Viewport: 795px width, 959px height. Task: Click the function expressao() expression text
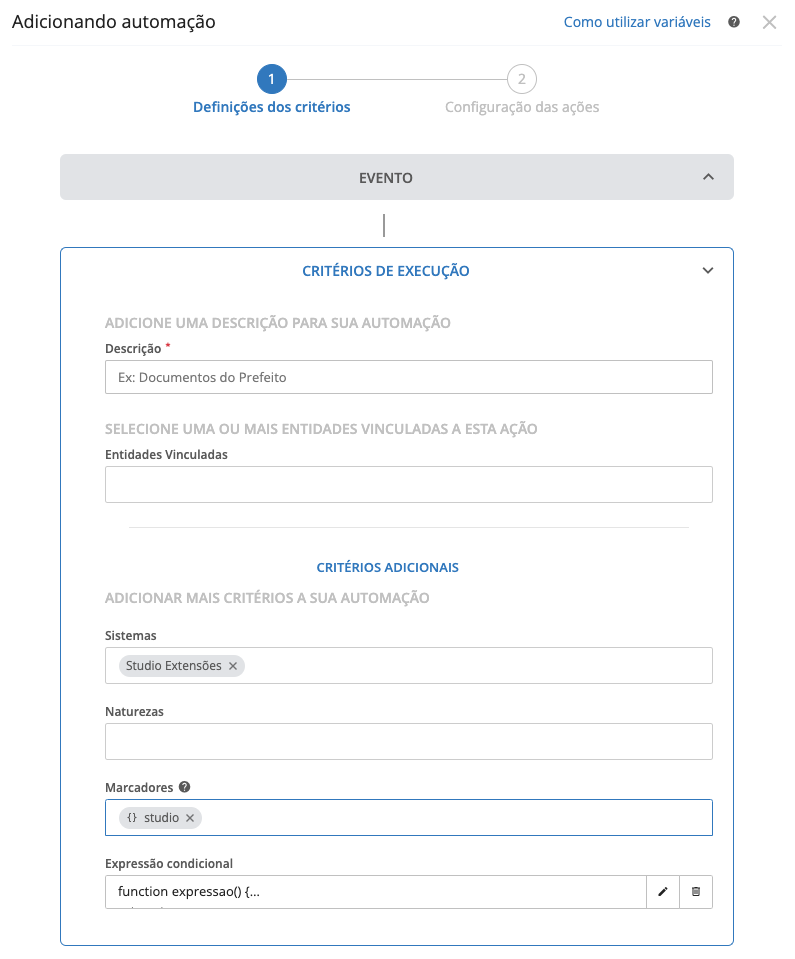click(x=188, y=892)
